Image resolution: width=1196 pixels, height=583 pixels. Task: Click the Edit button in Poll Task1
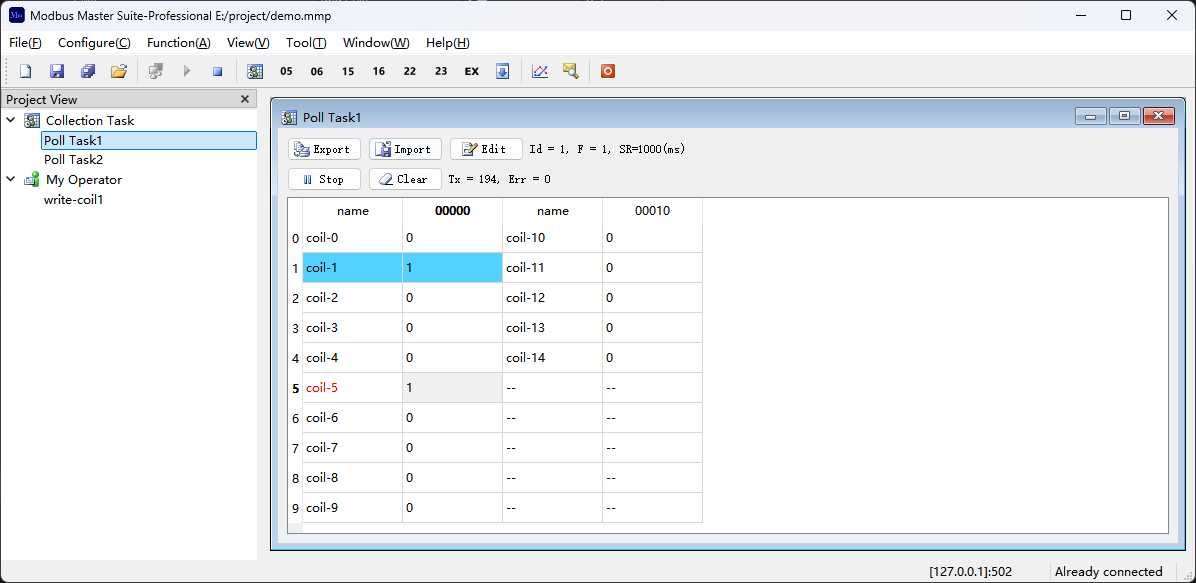[x=486, y=149]
